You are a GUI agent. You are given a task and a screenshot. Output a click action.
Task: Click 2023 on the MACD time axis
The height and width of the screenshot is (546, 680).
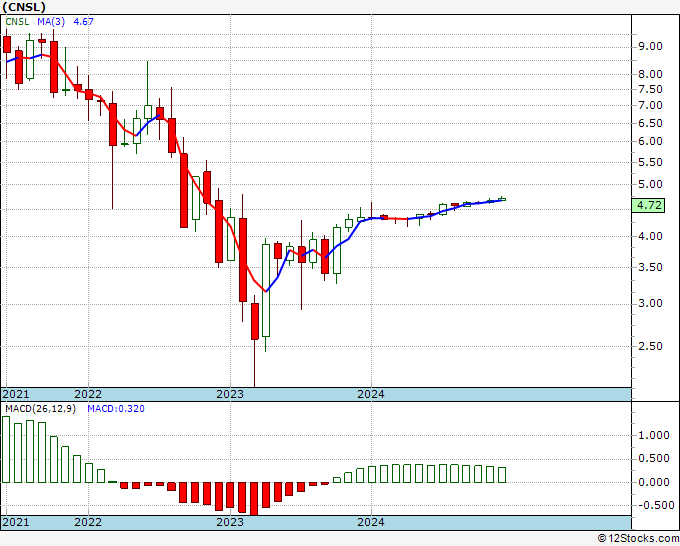click(x=230, y=522)
